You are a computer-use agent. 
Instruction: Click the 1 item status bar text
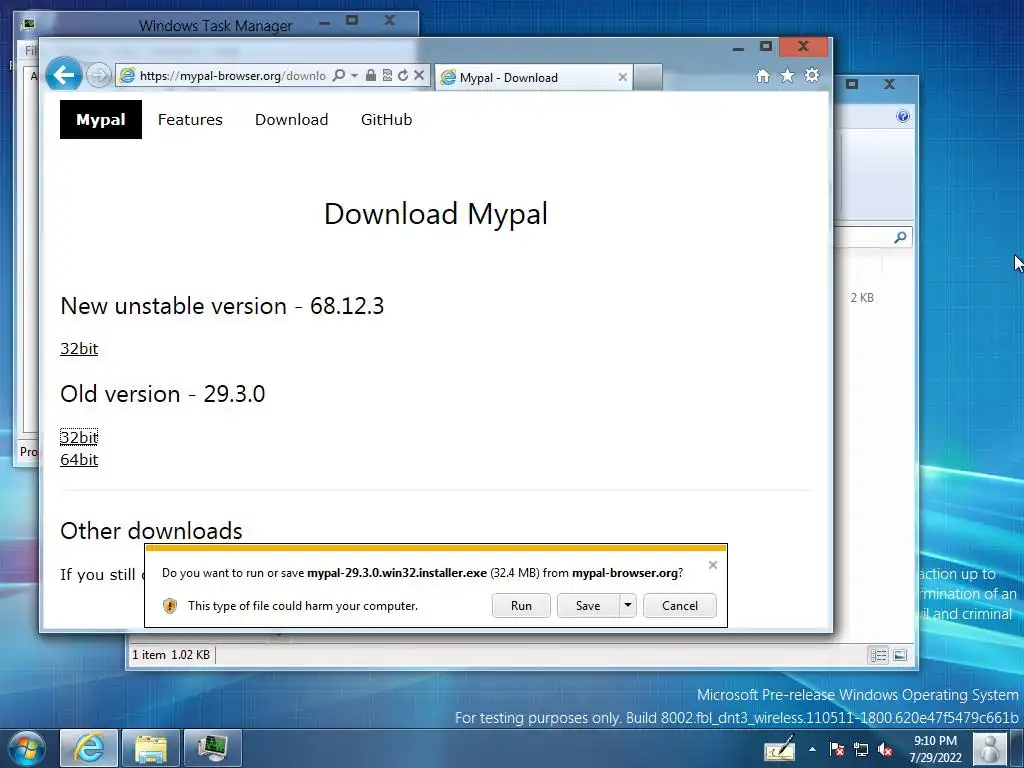tap(149, 655)
